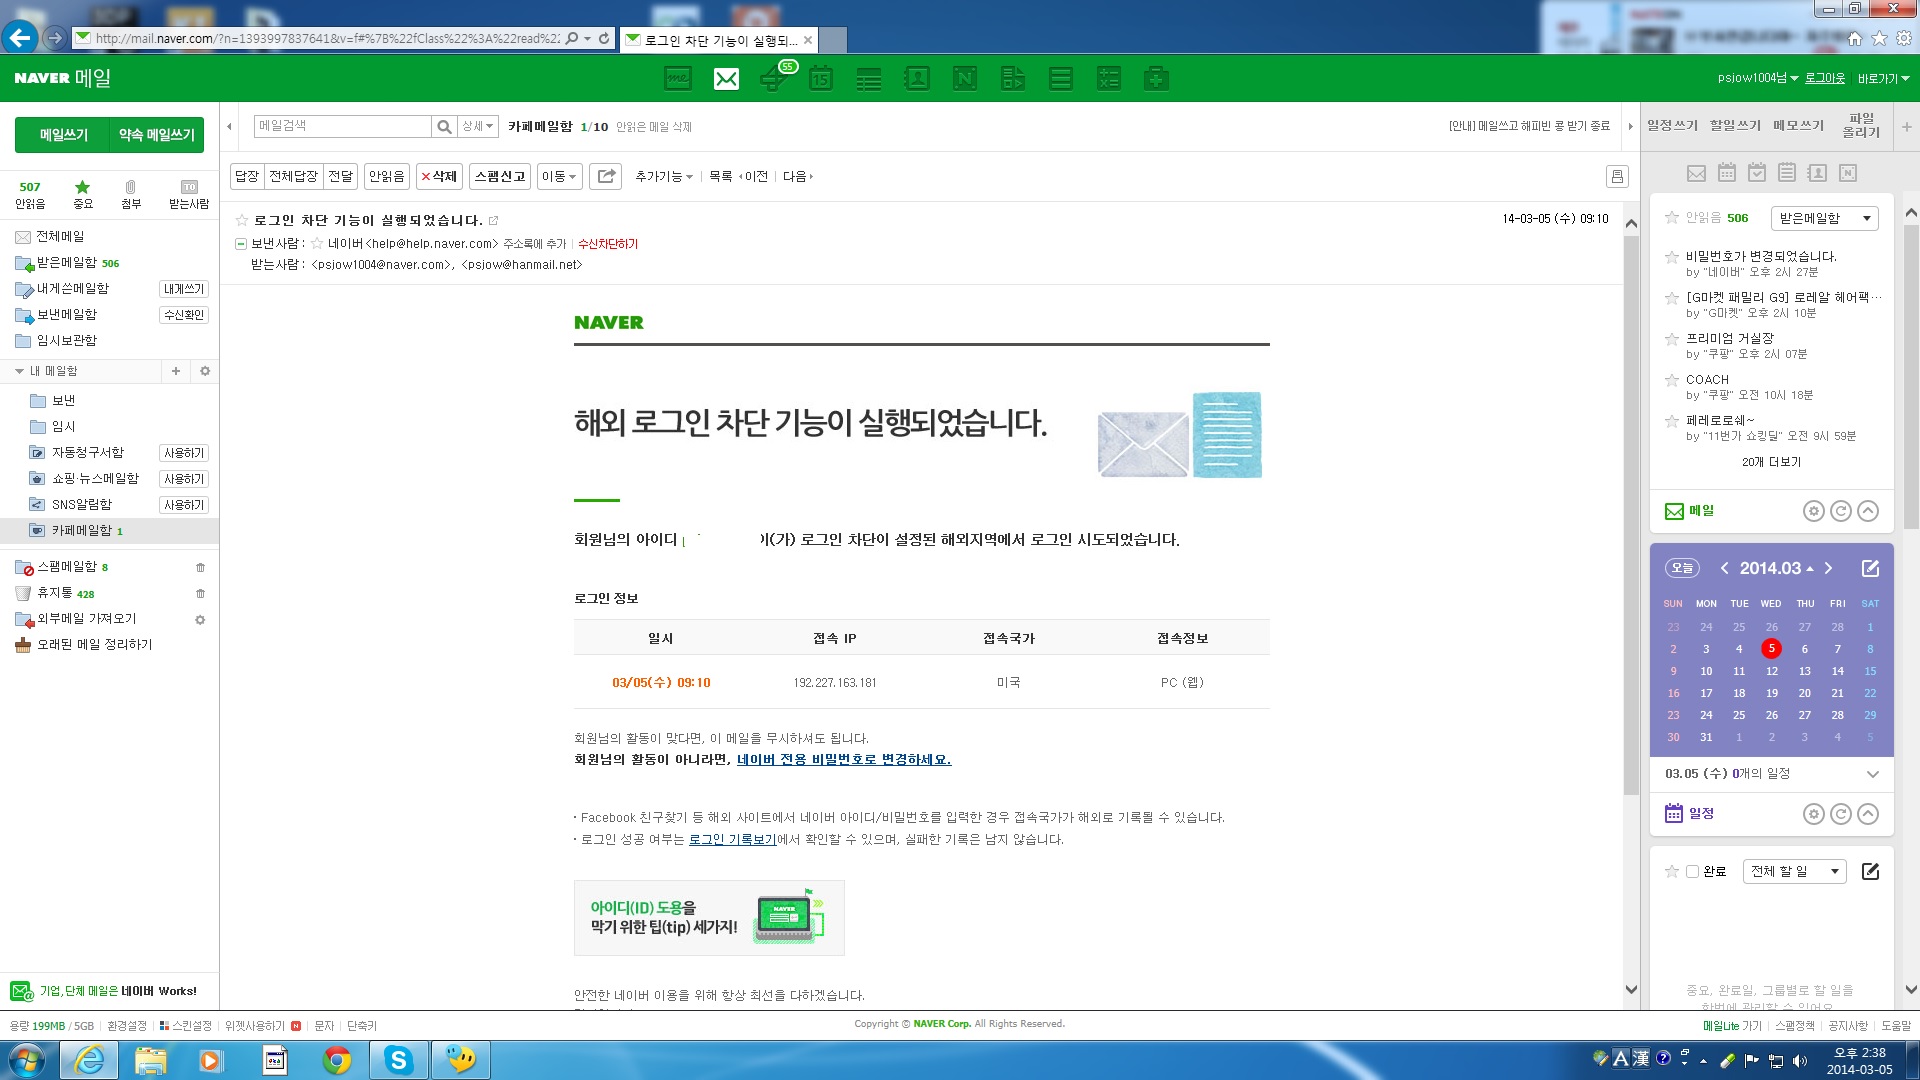Viewport: 1920px width, 1080px height.
Task: Star the COACH mail in widget
Action: pyautogui.click(x=1671, y=380)
